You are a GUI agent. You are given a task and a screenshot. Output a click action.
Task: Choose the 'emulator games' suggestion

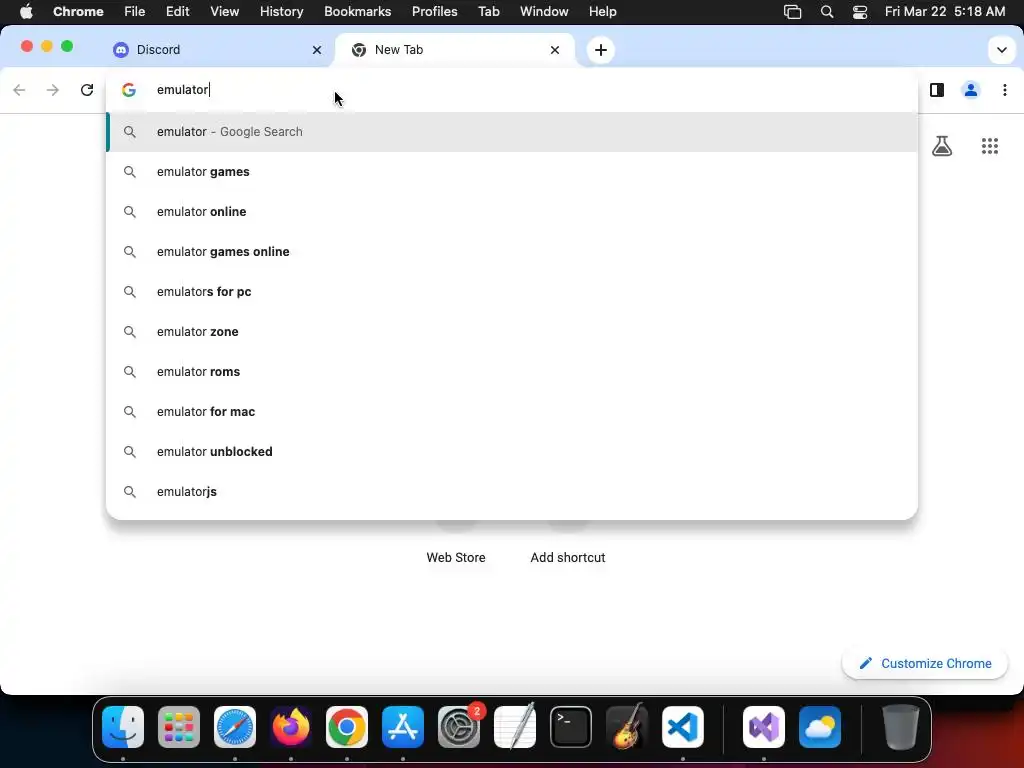point(512,172)
